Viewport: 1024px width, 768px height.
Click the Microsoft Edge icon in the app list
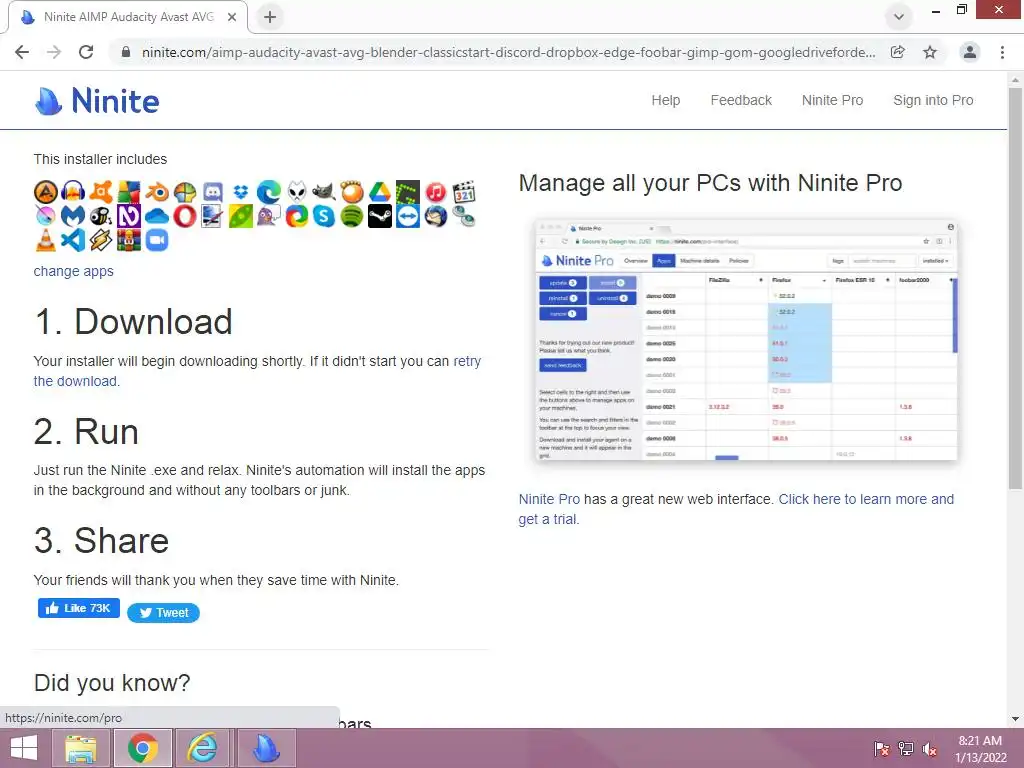tap(268, 192)
